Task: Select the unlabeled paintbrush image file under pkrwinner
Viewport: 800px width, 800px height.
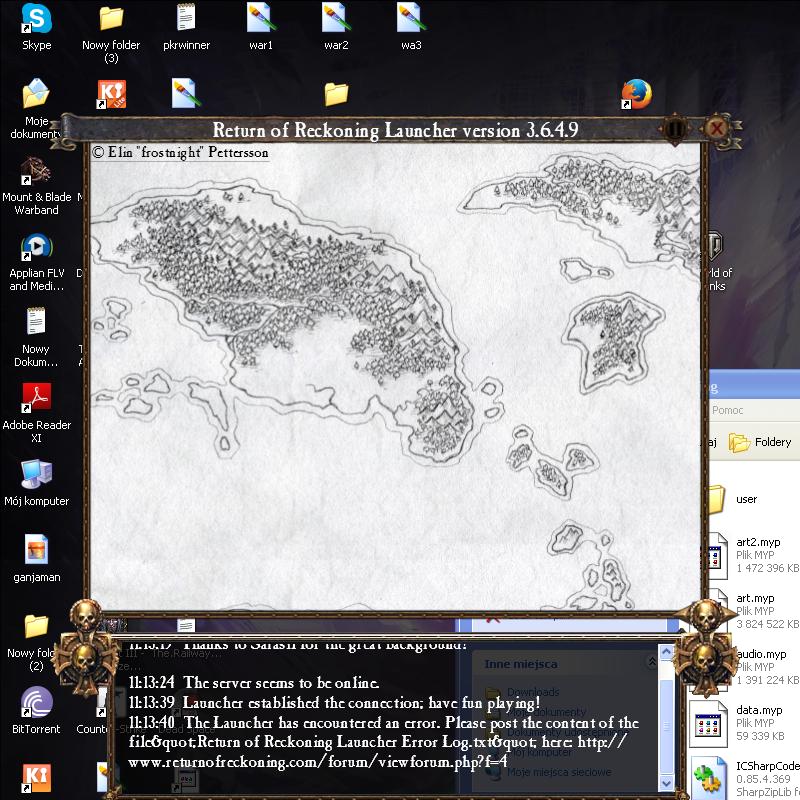Action: [x=186, y=93]
